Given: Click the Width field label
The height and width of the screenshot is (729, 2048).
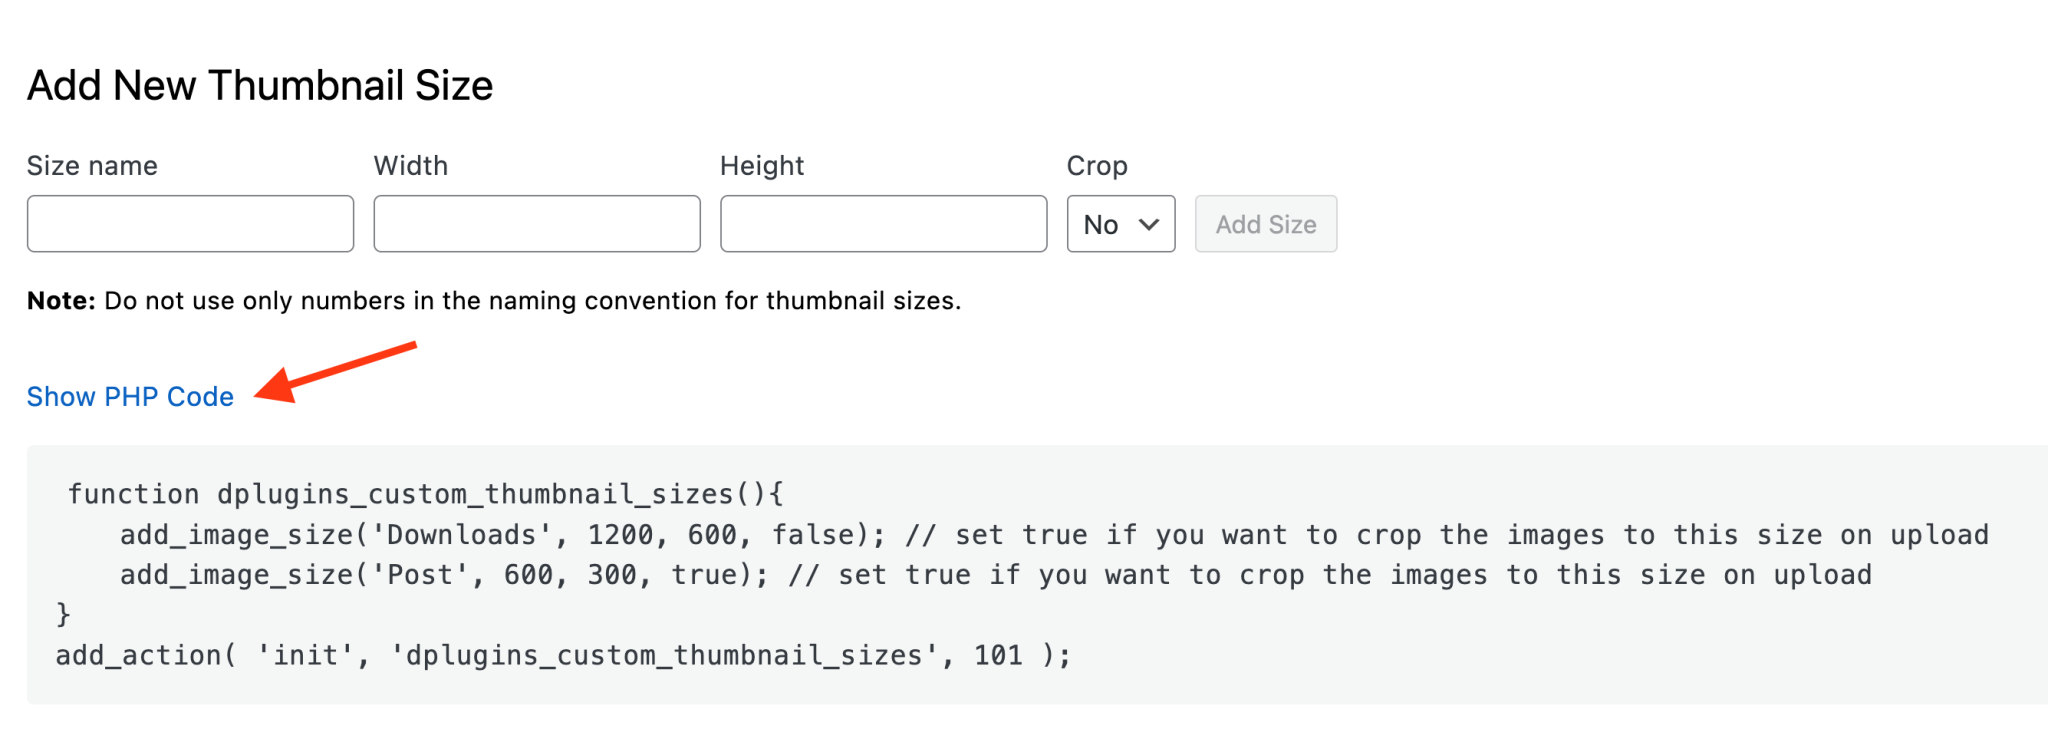Looking at the screenshot, I should 411,166.
